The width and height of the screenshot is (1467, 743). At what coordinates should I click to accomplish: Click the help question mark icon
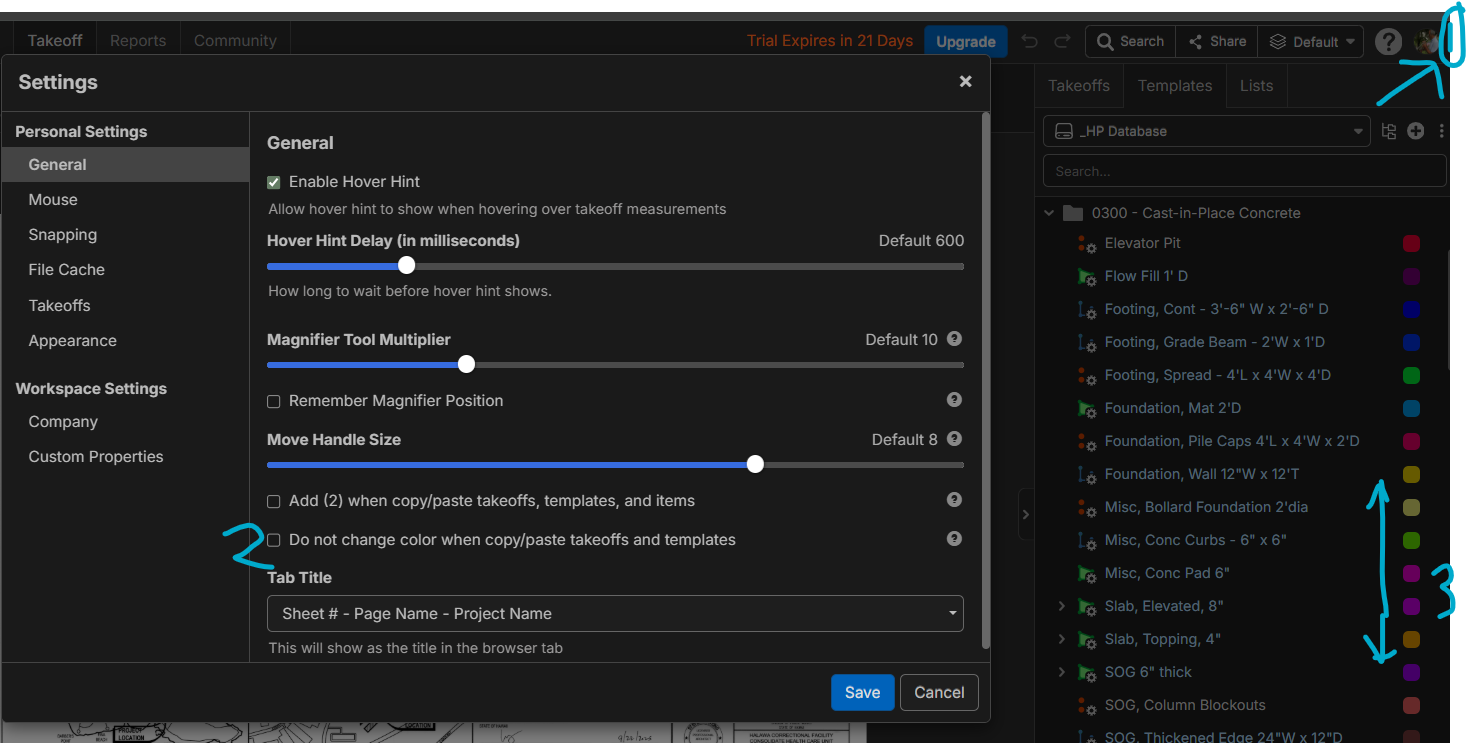(x=1387, y=42)
